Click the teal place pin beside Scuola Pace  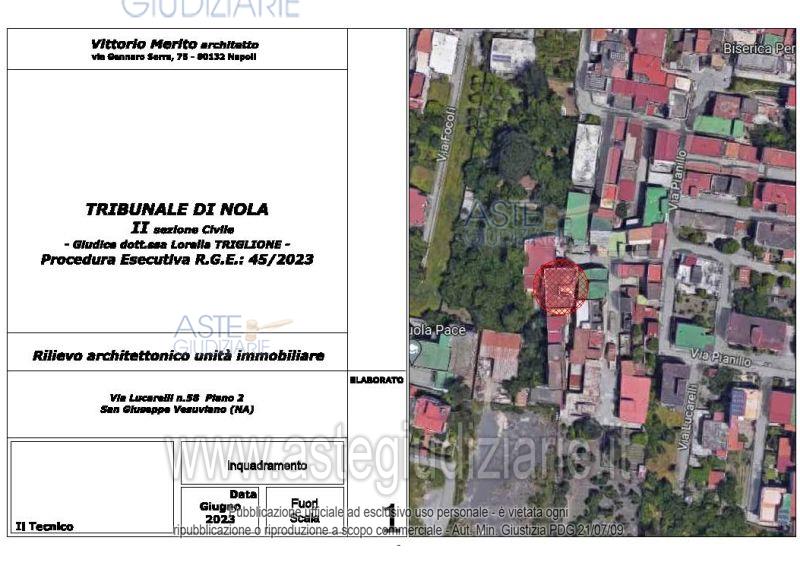coord(414,350)
